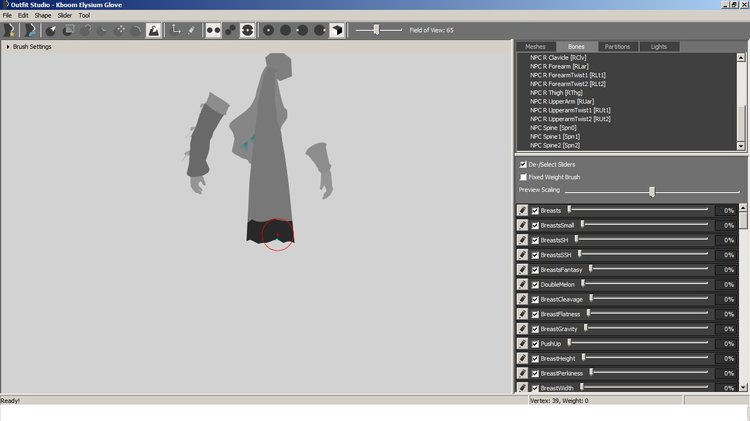Toggle X-Mirror two-dots icon
The width and height of the screenshot is (750, 421).
pyautogui.click(x=213, y=30)
